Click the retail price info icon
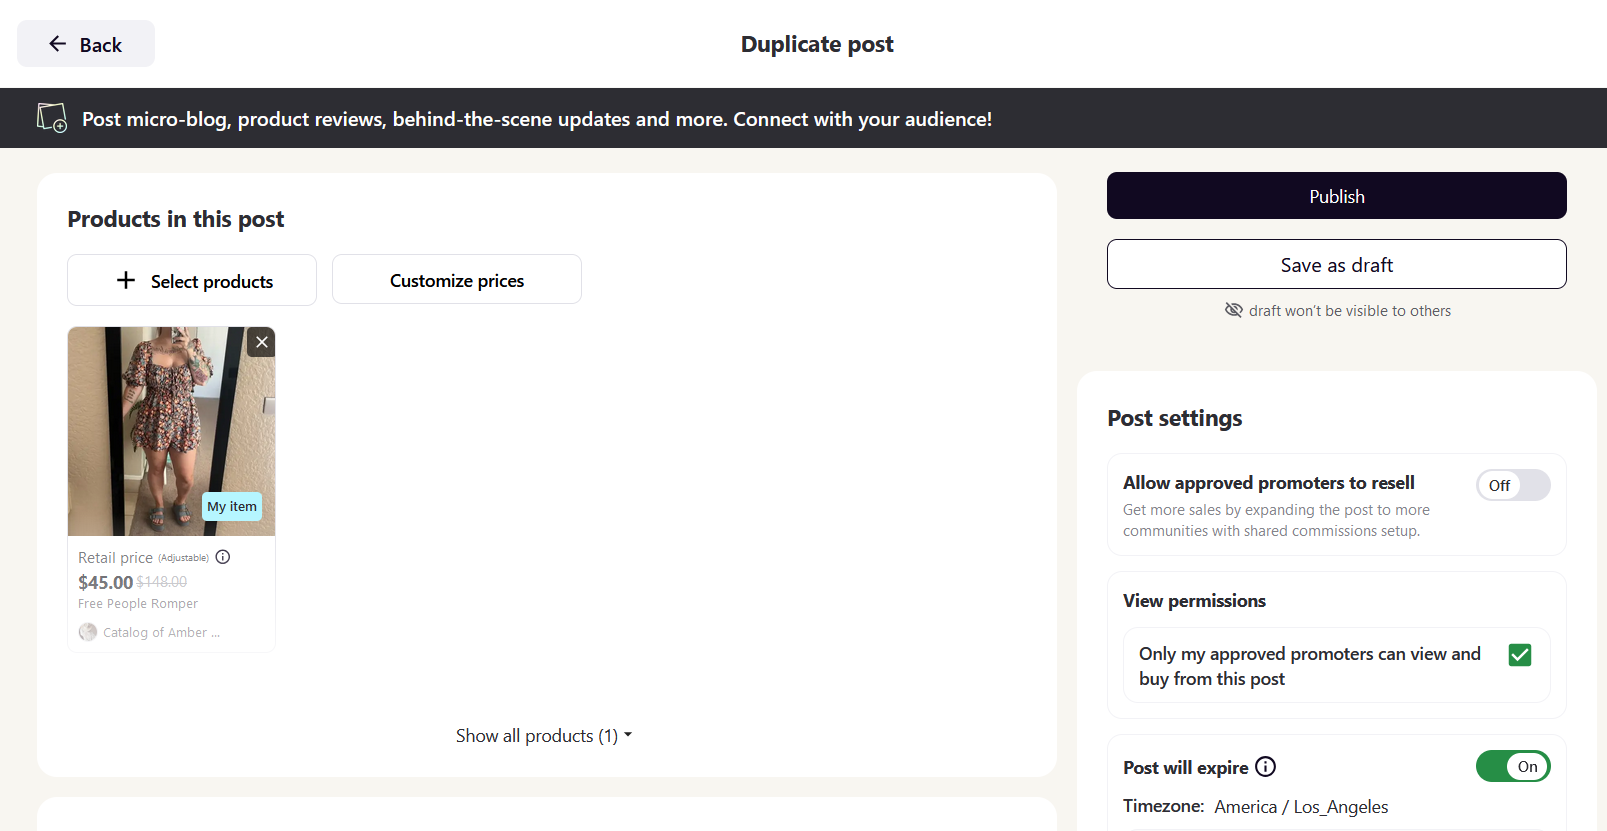Screen dimensions: 1607x831 tap(223, 557)
